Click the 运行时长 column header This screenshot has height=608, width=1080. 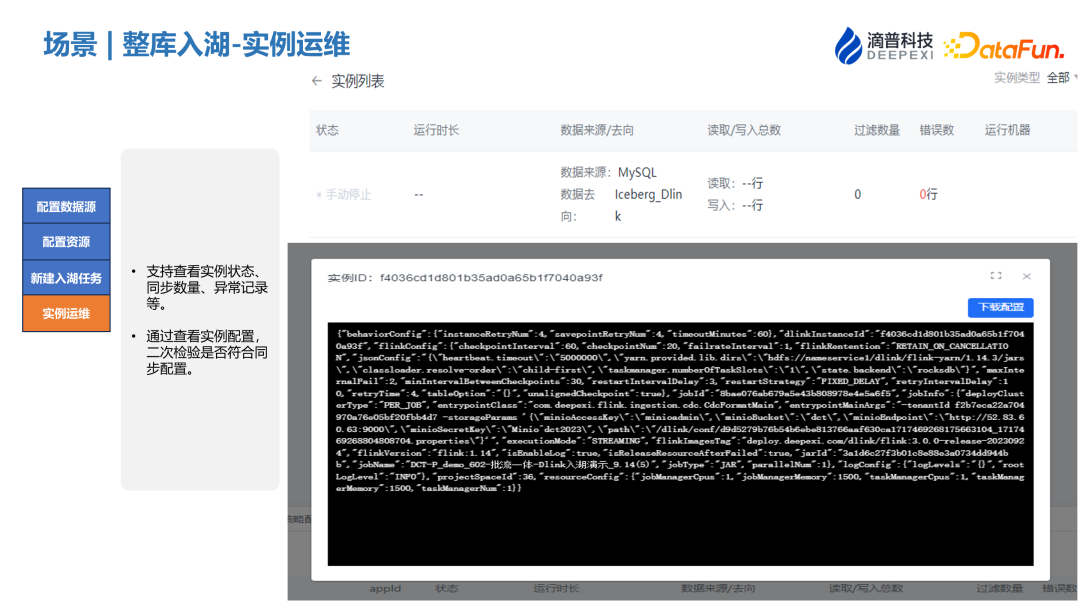coord(436,130)
